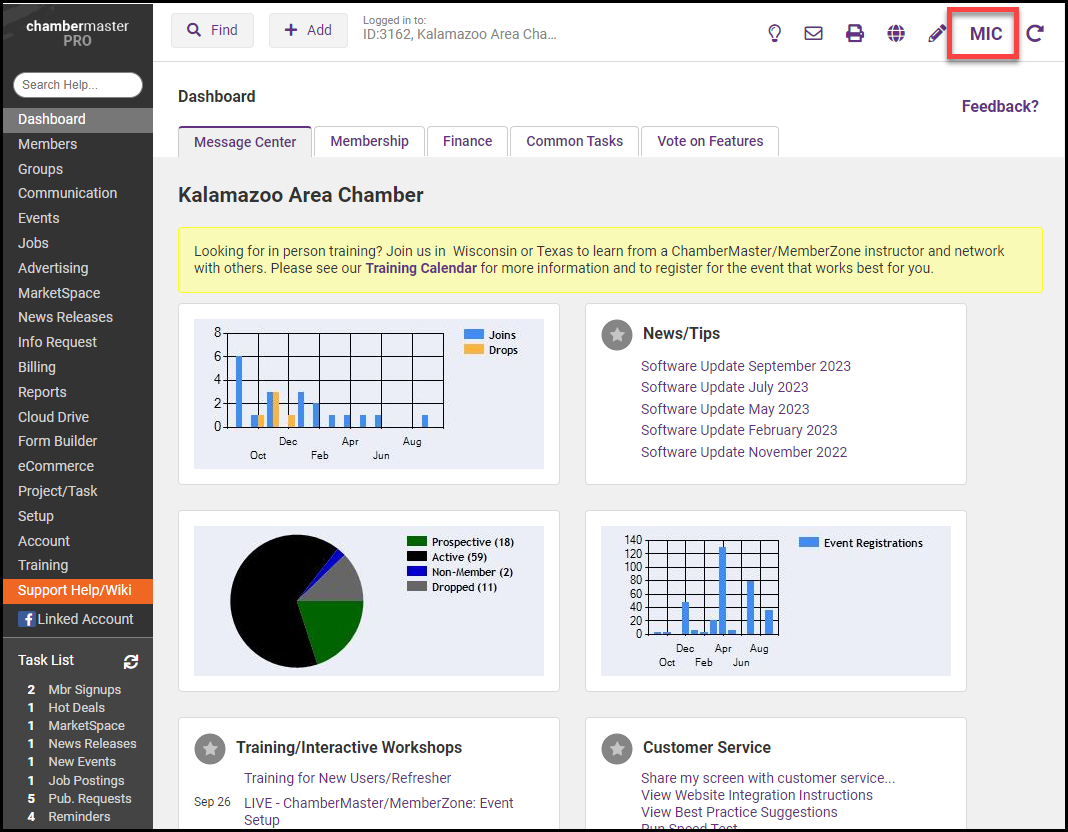Click the pencil edit icon

coord(937,33)
